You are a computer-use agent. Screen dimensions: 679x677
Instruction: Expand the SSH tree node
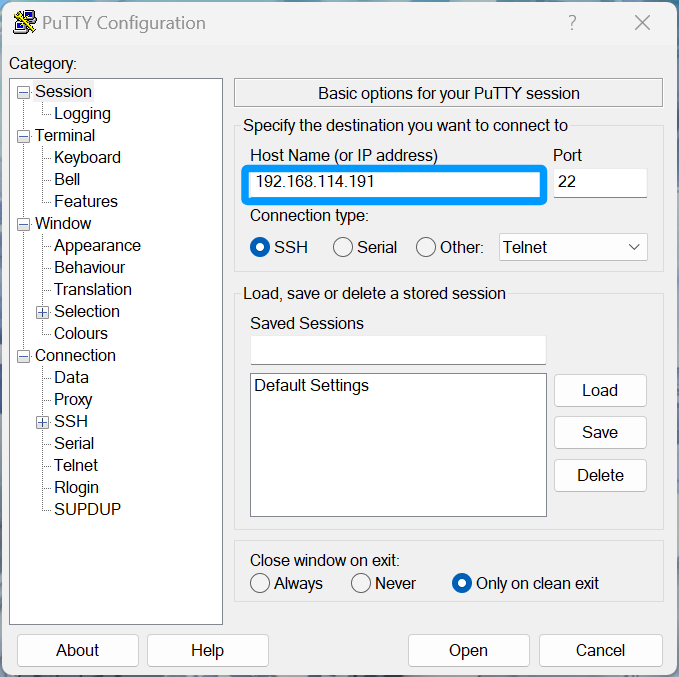(43, 422)
